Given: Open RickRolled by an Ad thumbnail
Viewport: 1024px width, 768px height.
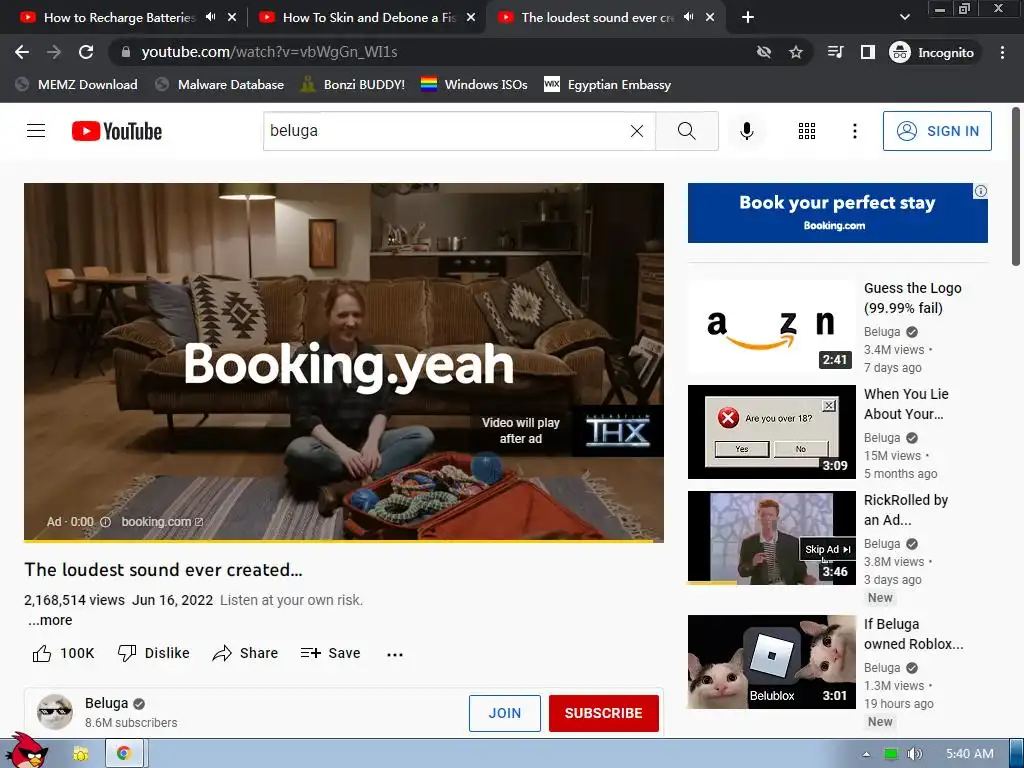Looking at the screenshot, I should [771, 537].
